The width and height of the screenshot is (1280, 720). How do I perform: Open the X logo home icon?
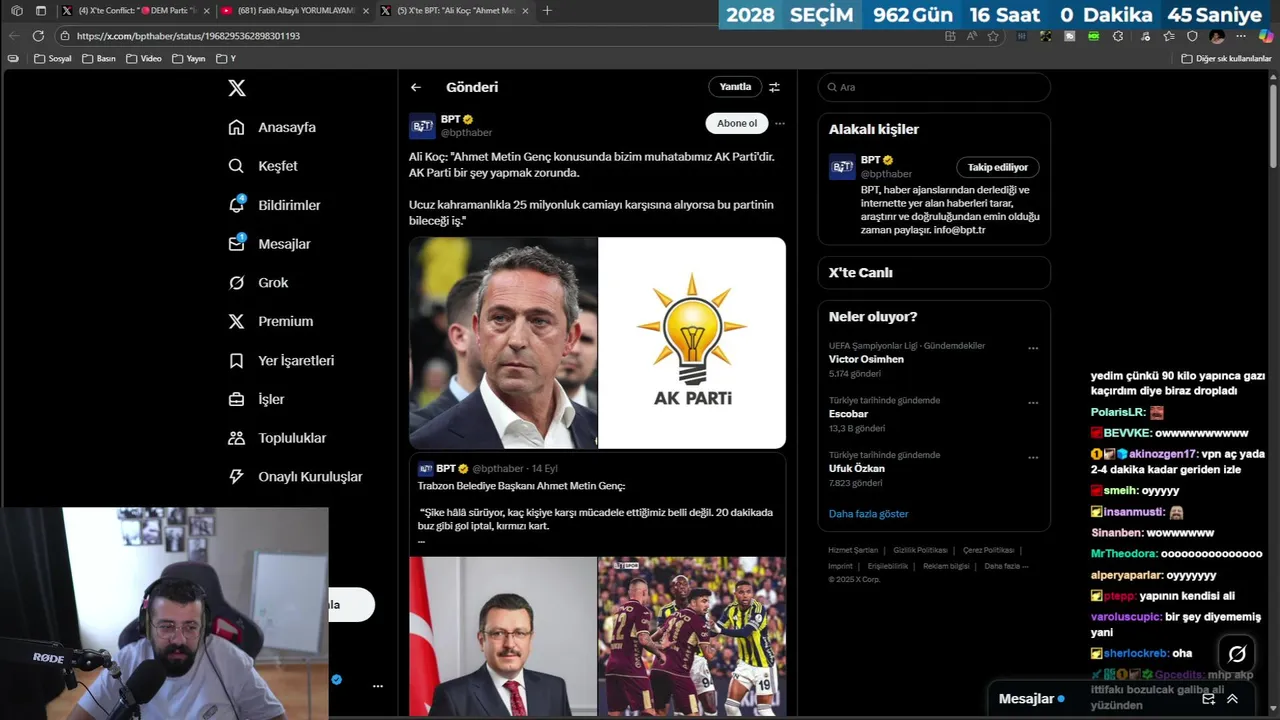(237, 88)
